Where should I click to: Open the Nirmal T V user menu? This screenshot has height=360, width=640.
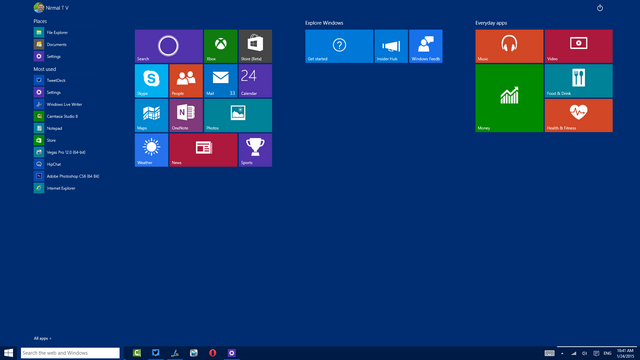(51, 8)
